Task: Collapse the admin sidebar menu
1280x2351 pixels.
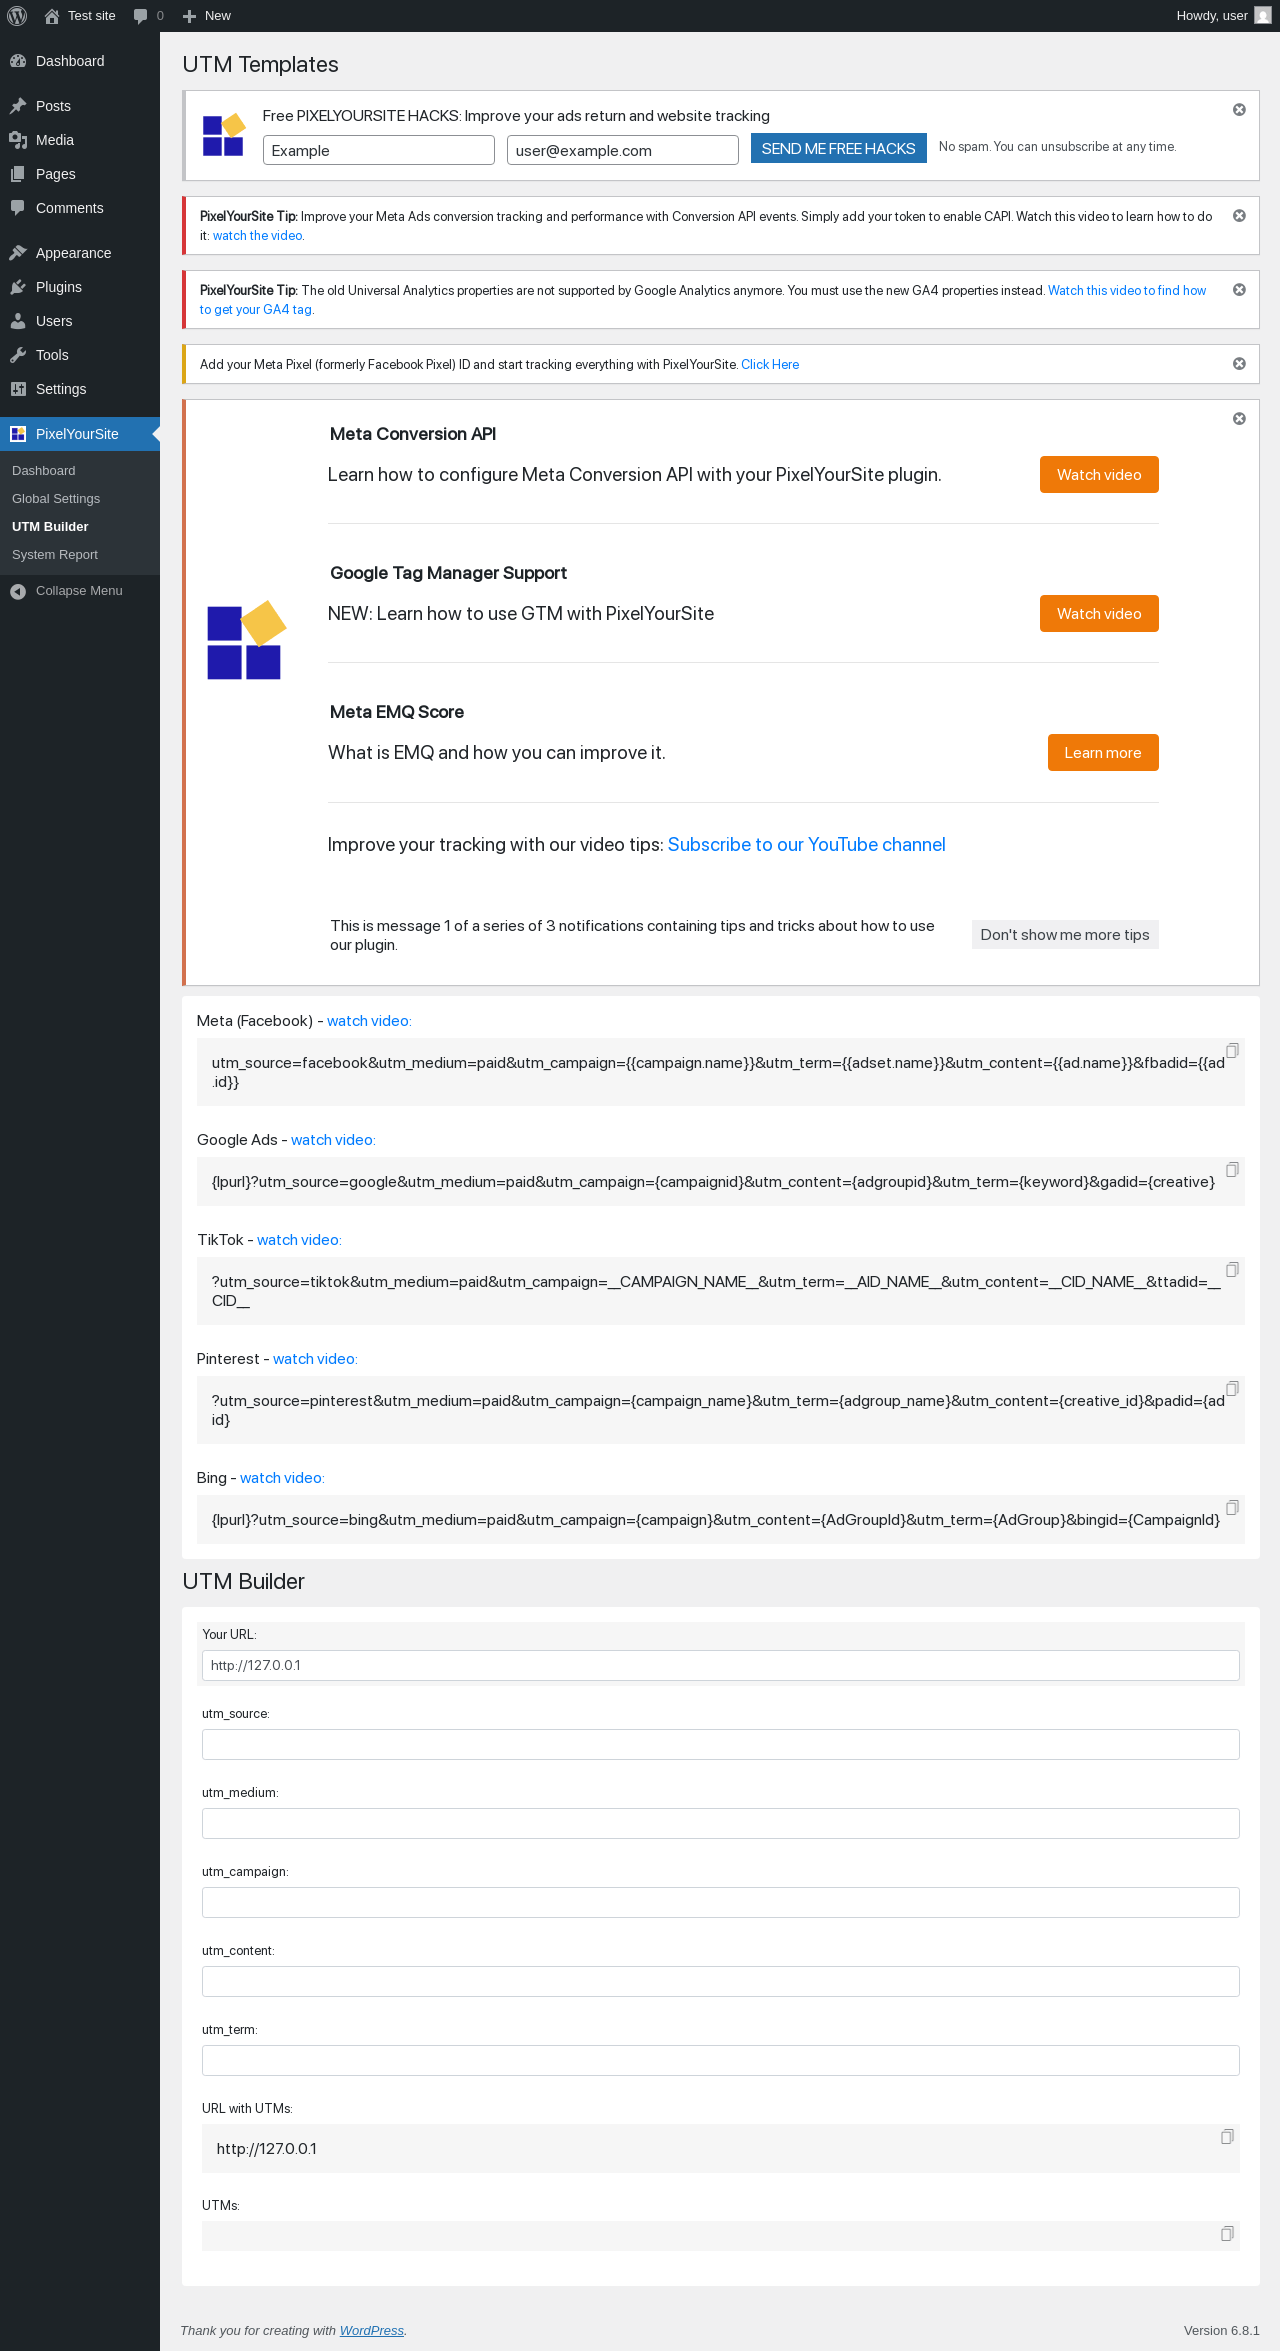Action: pyautogui.click(x=80, y=591)
